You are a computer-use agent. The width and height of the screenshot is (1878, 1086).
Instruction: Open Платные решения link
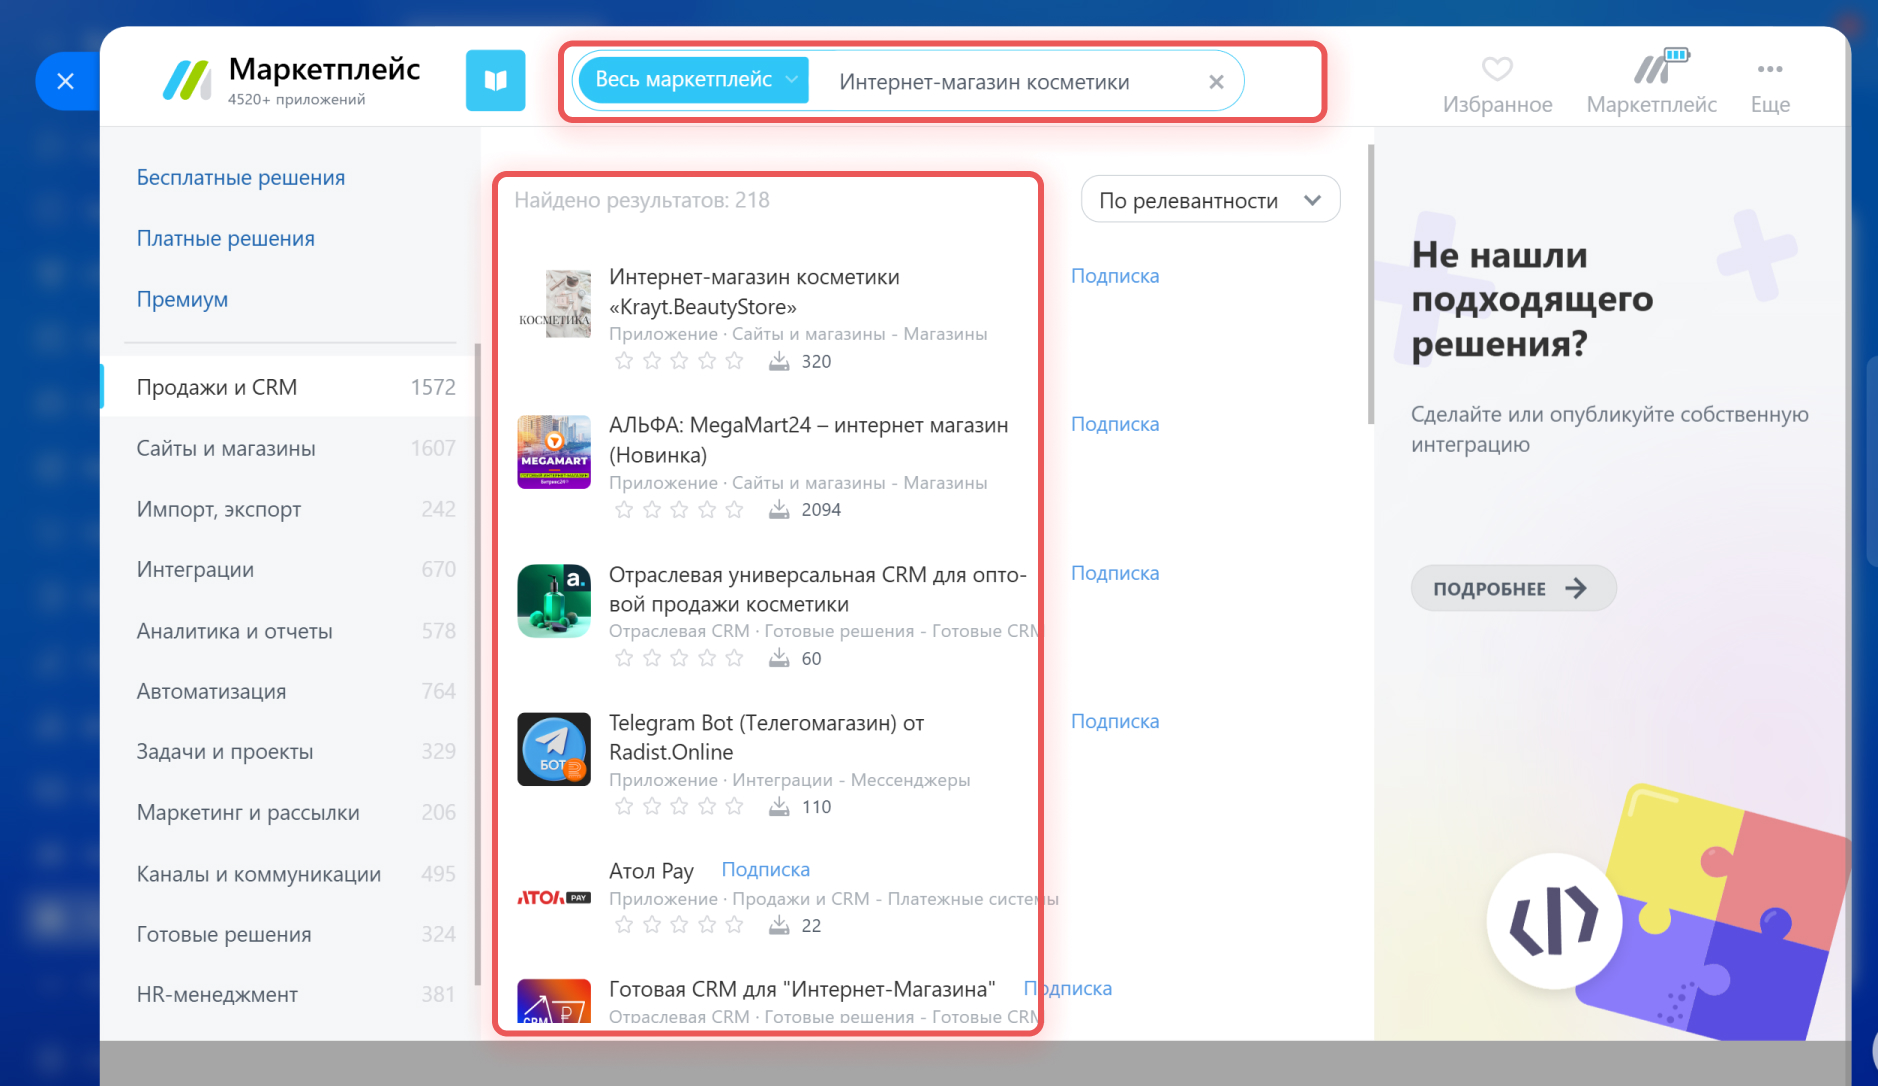click(x=226, y=238)
